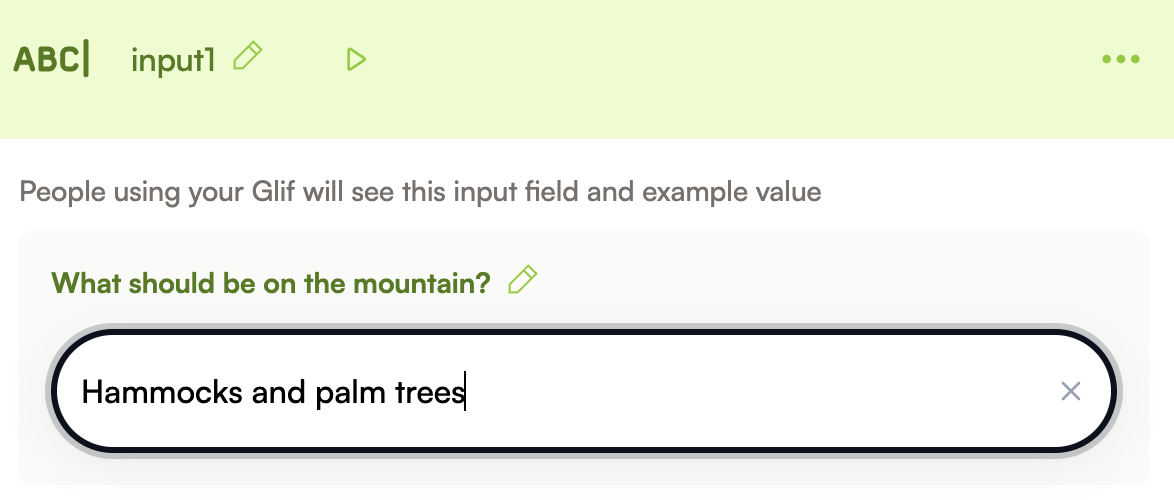Click blank area inside the text field

(x=760, y=392)
